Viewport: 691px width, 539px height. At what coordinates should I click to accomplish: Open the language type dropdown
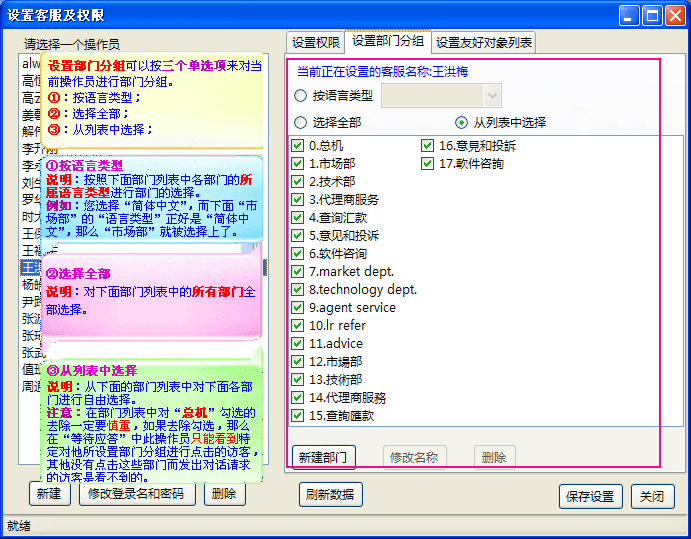click(491, 95)
